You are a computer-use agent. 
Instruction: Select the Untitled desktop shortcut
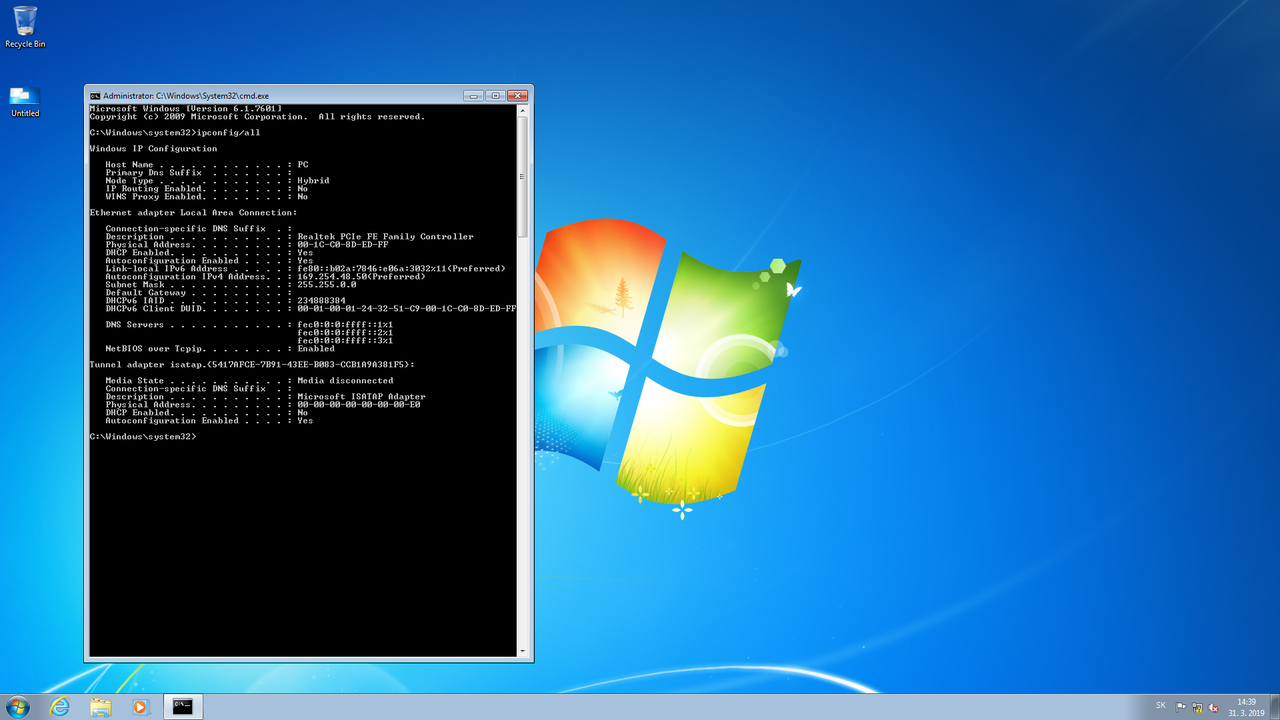click(x=25, y=102)
